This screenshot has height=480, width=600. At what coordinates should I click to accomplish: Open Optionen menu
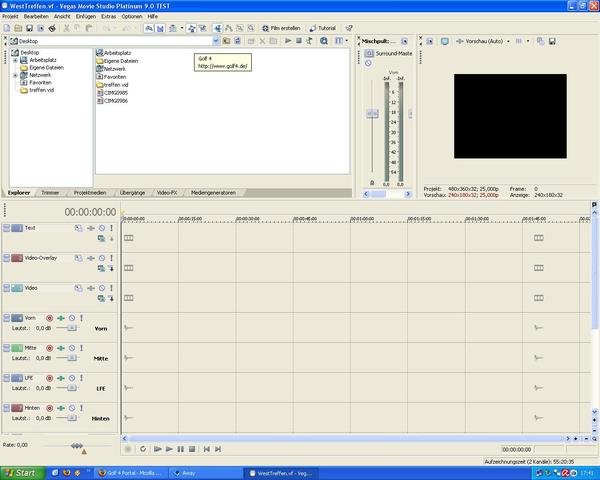point(132,16)
